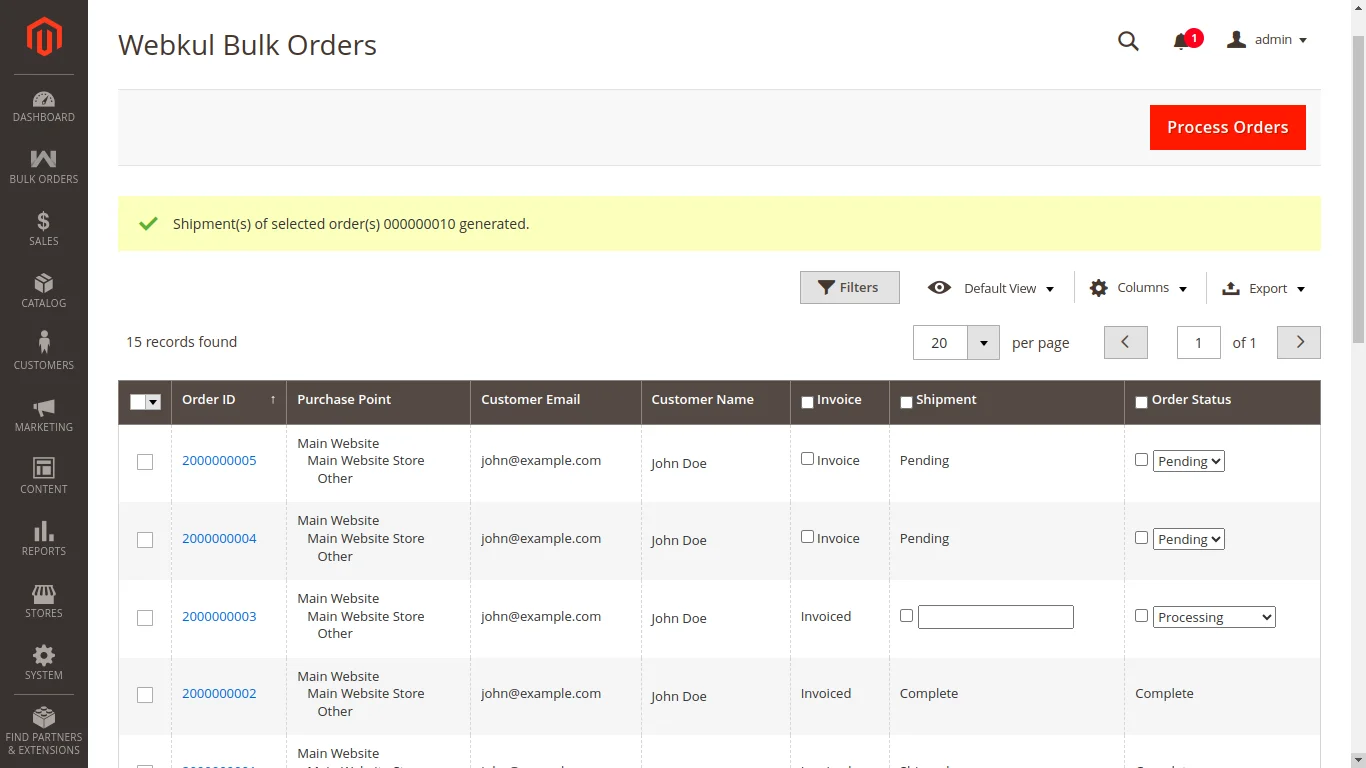Viewport: 1366px width, 768px height.
Task: Open order 2000000004 via its link
Action: pos(219,538)
